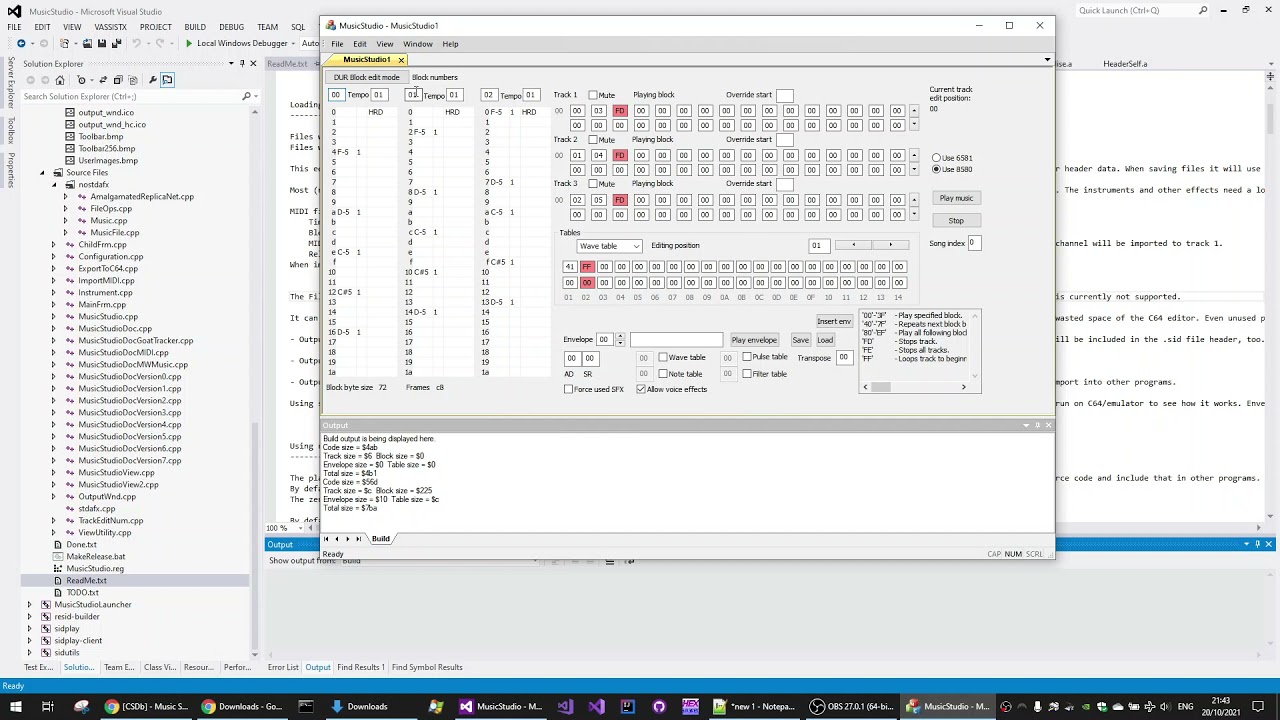Enable the Note table checkbox
The image size is (1280, 720).
pos(663,374)
